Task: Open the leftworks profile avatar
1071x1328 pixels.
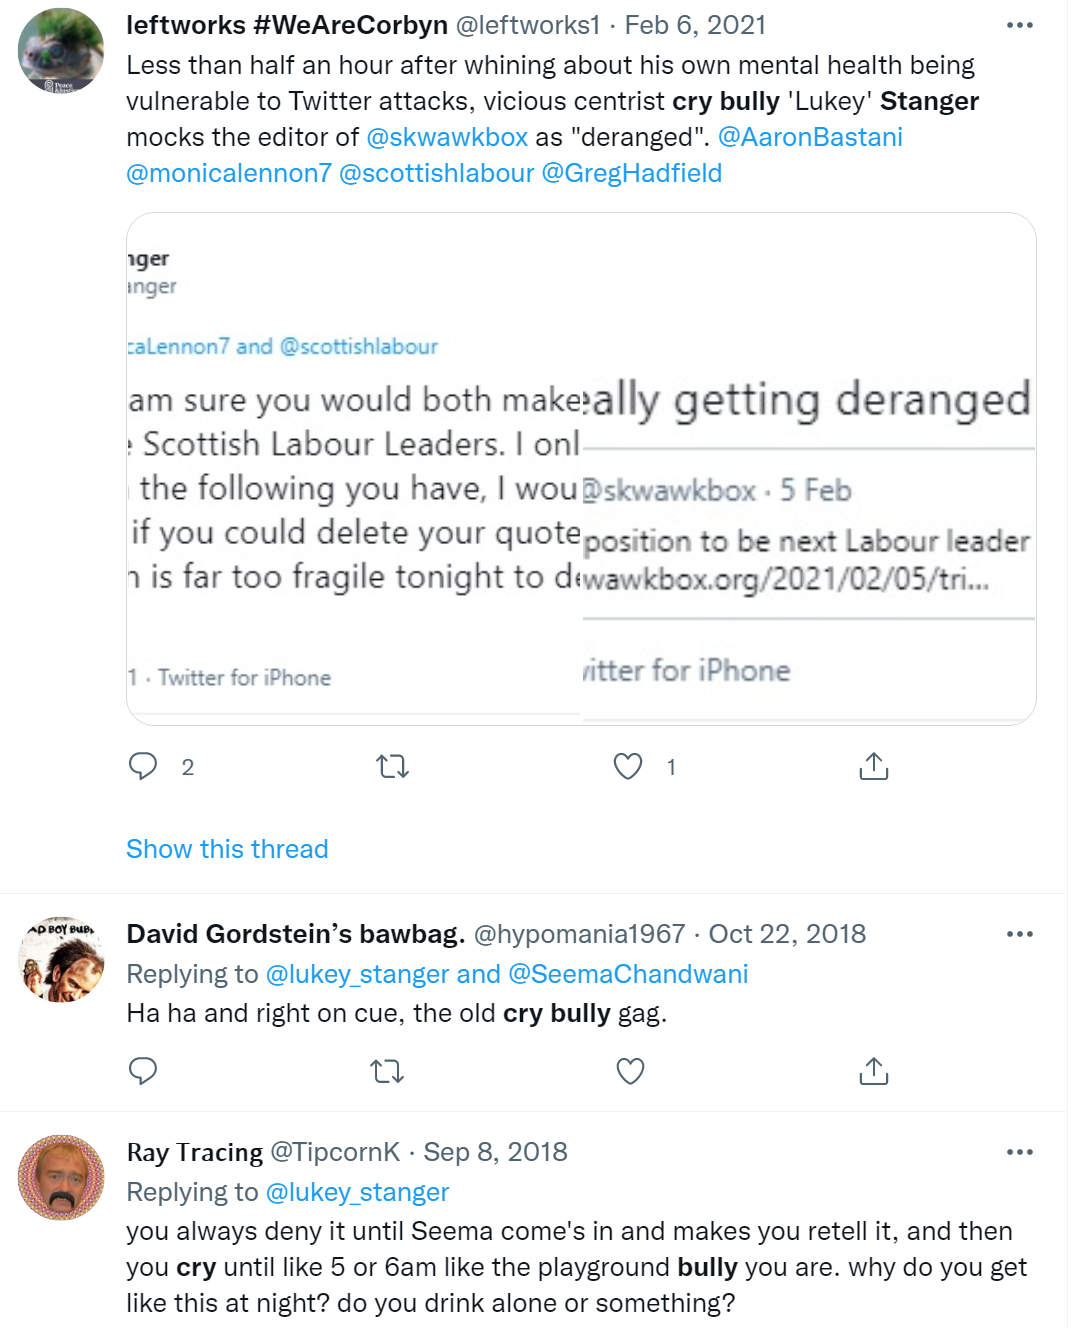Action: point(61,51)
